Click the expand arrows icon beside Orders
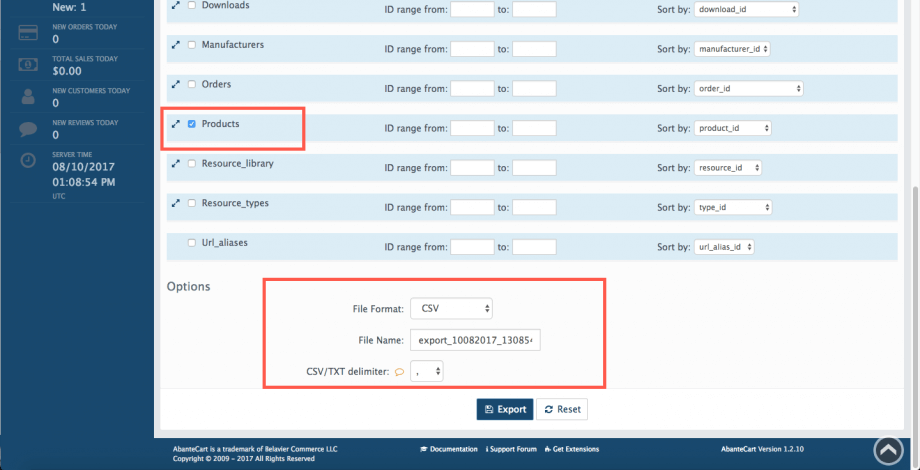This screenshot has width=920, height=470. coord(176,84)
